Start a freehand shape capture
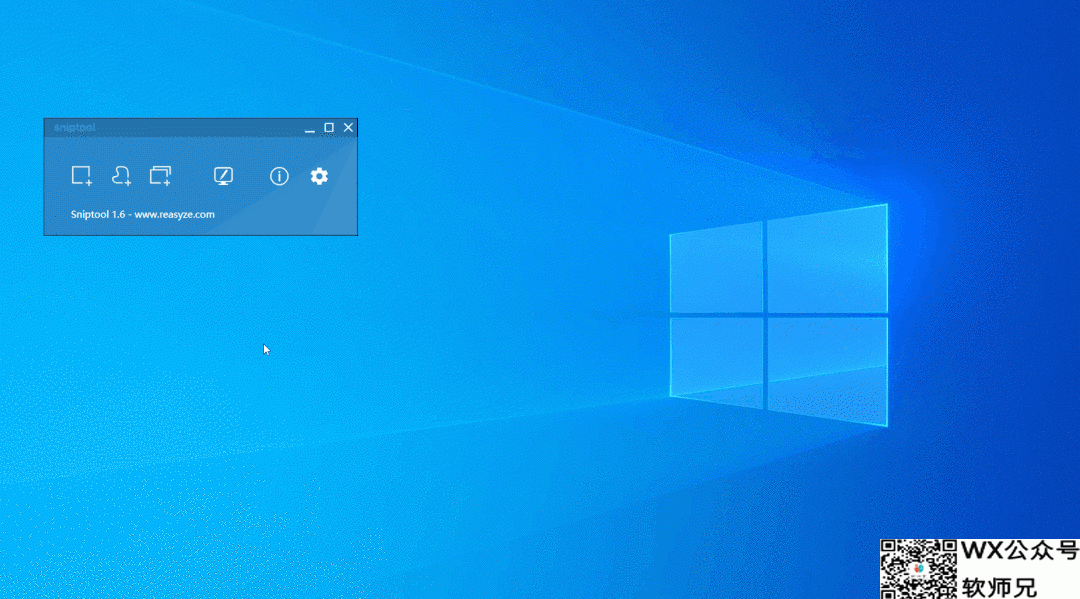The height and width of the screenshot is (599, 1080). click(121, 176)
